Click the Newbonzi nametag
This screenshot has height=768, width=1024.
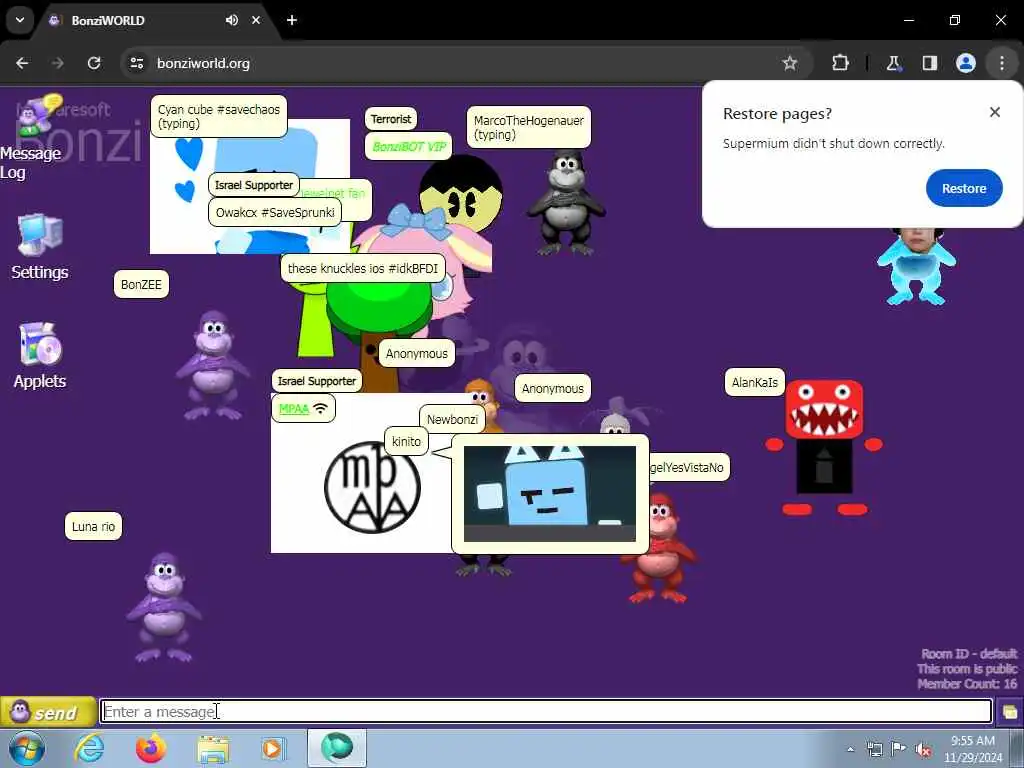[x=452, y=419]
